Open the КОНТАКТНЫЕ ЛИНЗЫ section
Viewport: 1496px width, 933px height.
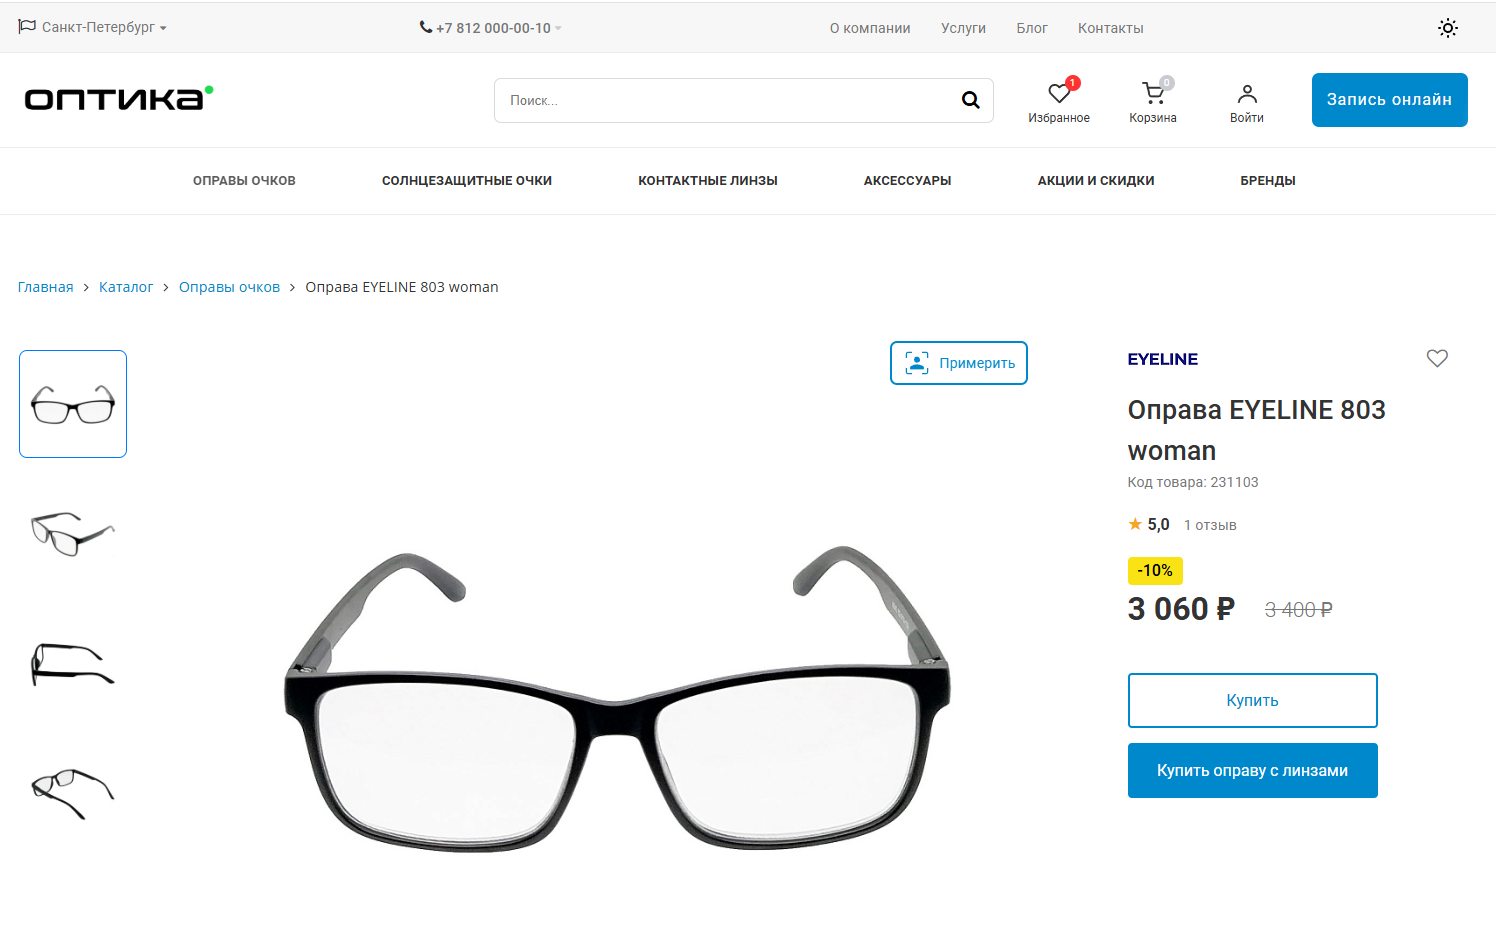pyautogui.click(x=707, y=181)
